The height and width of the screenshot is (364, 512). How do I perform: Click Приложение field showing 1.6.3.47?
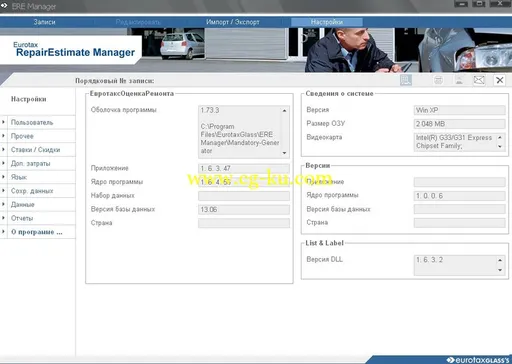pyautogui.click(x=244, y=168)
